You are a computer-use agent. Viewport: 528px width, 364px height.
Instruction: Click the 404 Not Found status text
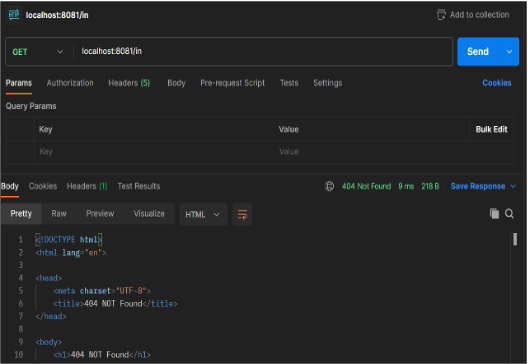coord(366,186)
